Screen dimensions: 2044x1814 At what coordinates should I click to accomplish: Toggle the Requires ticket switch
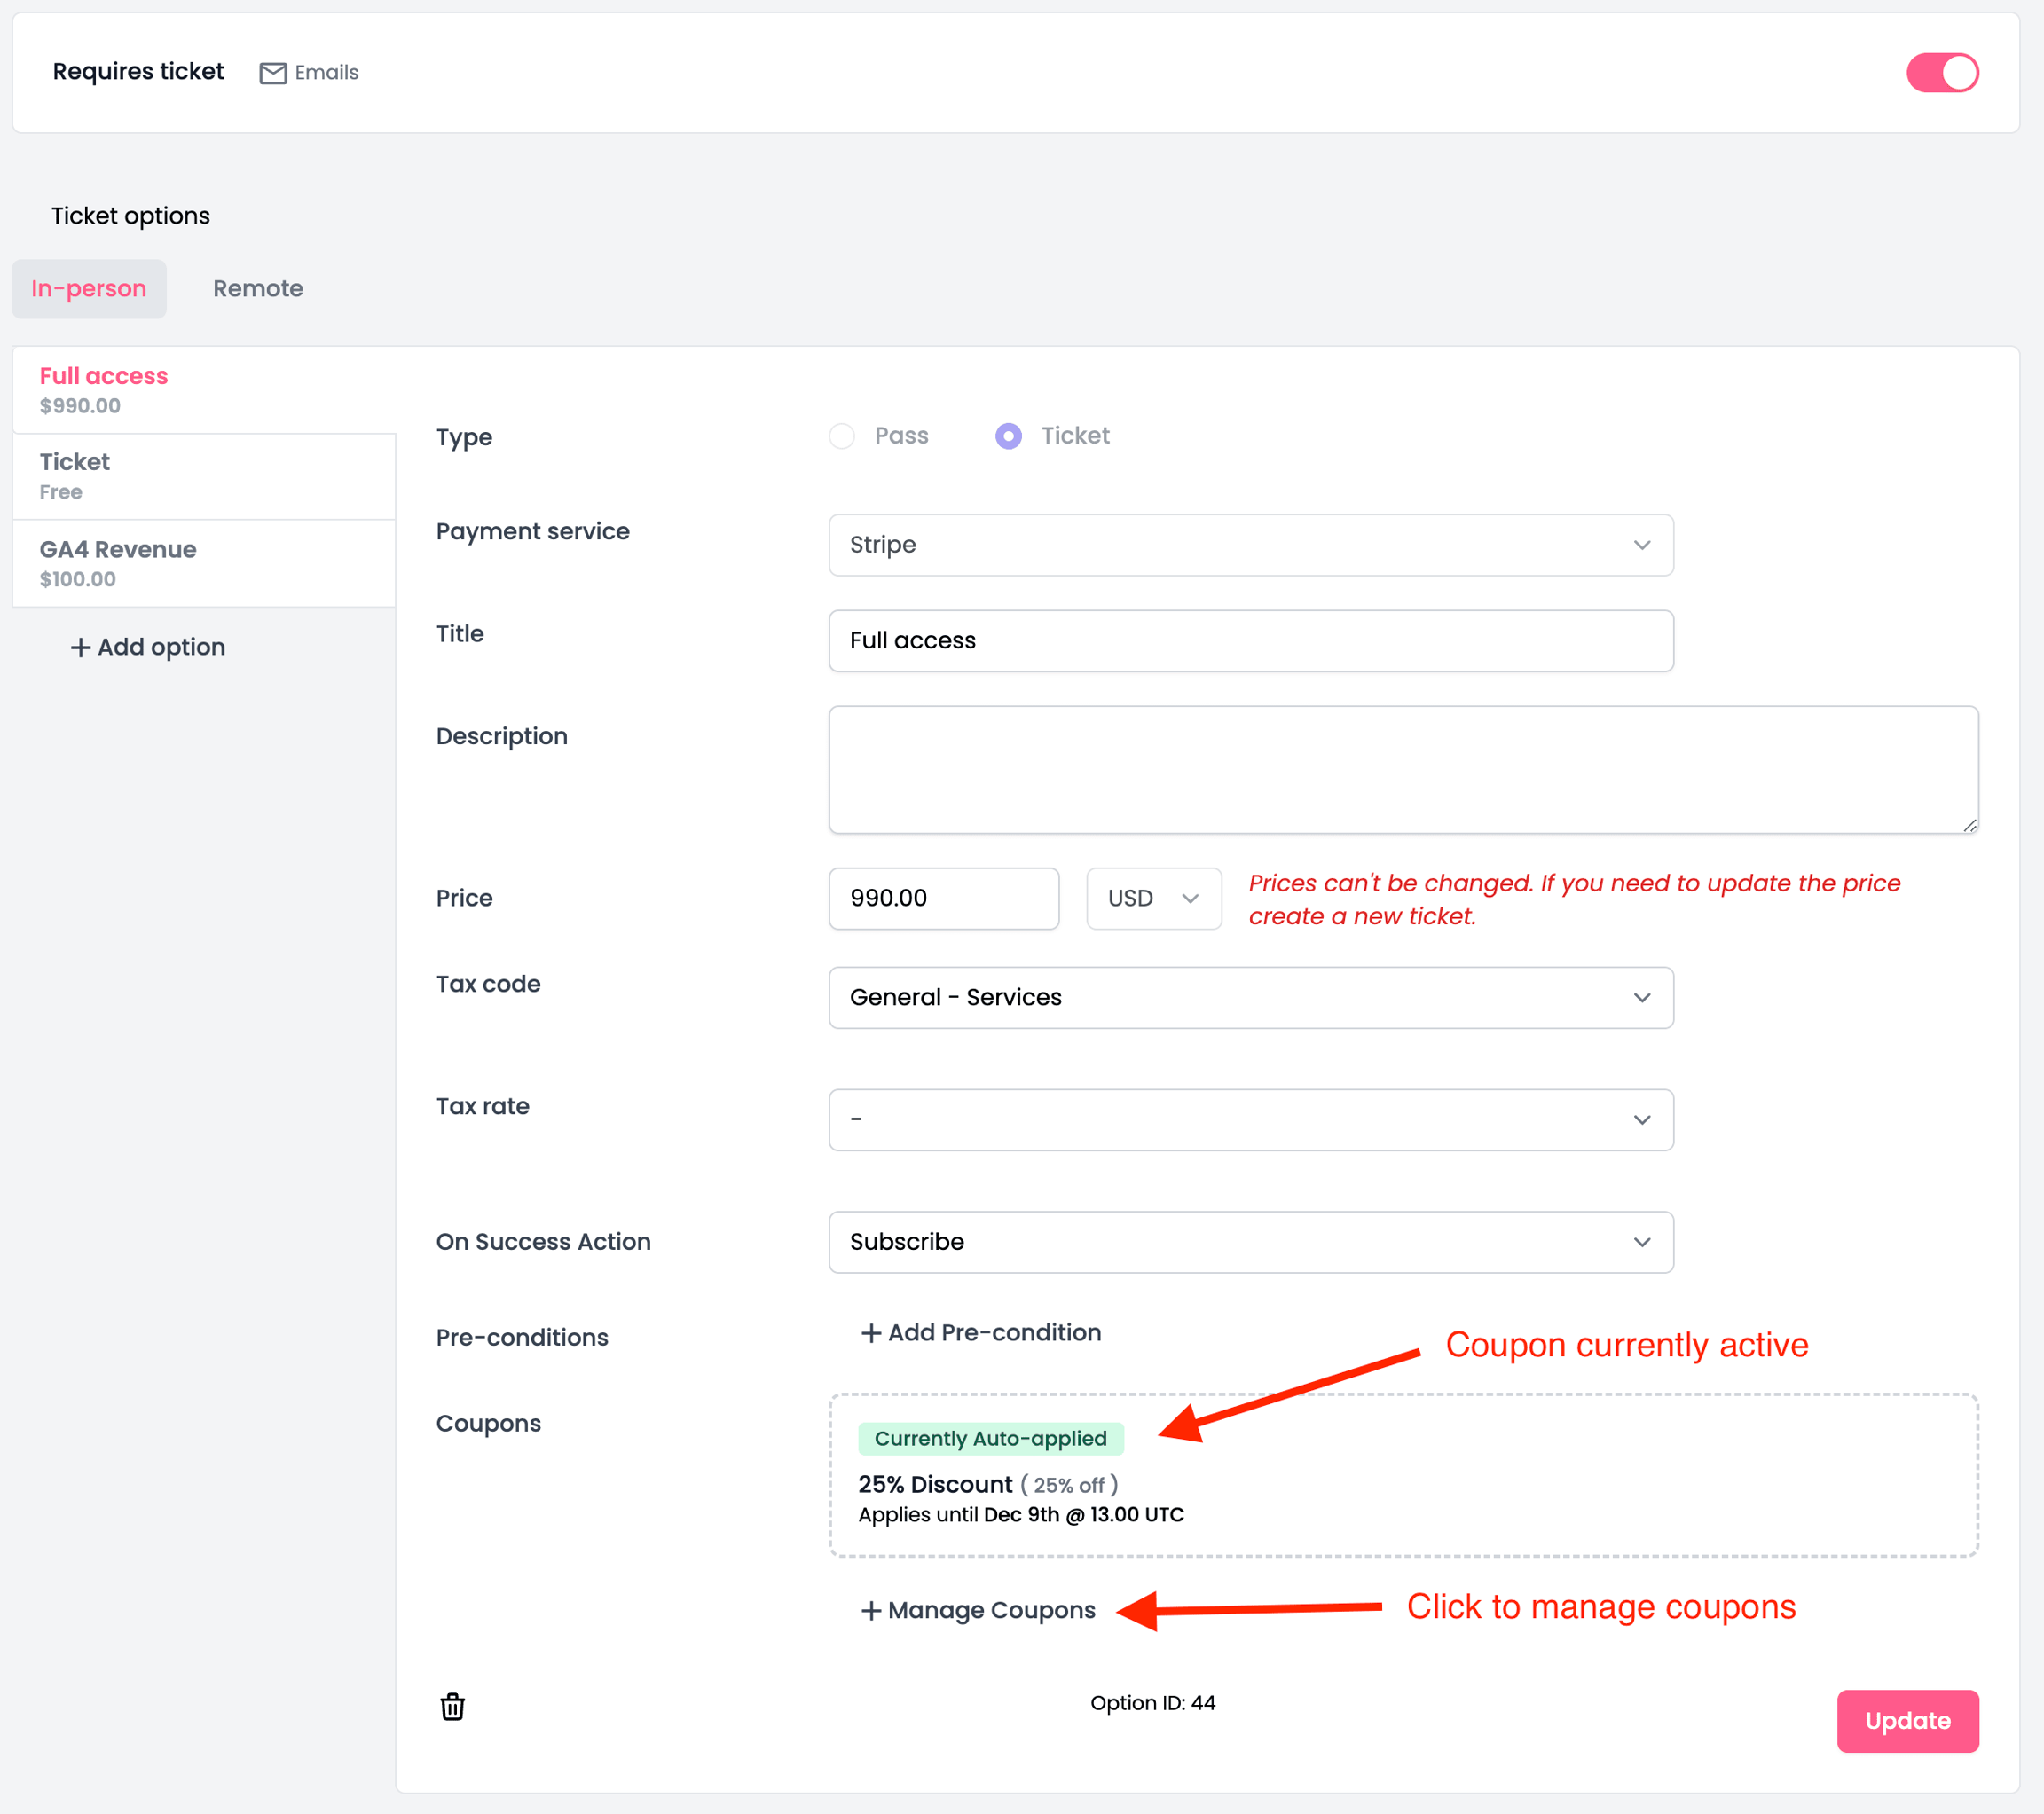pyautogui.click(x=1941, y=73)
